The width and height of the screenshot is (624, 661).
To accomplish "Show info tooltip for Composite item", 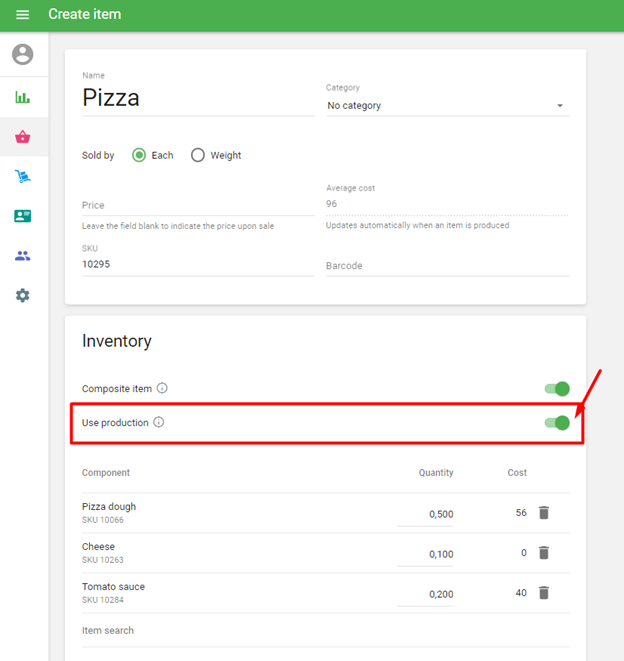I will pyautogui.click(x=162, y=388).
